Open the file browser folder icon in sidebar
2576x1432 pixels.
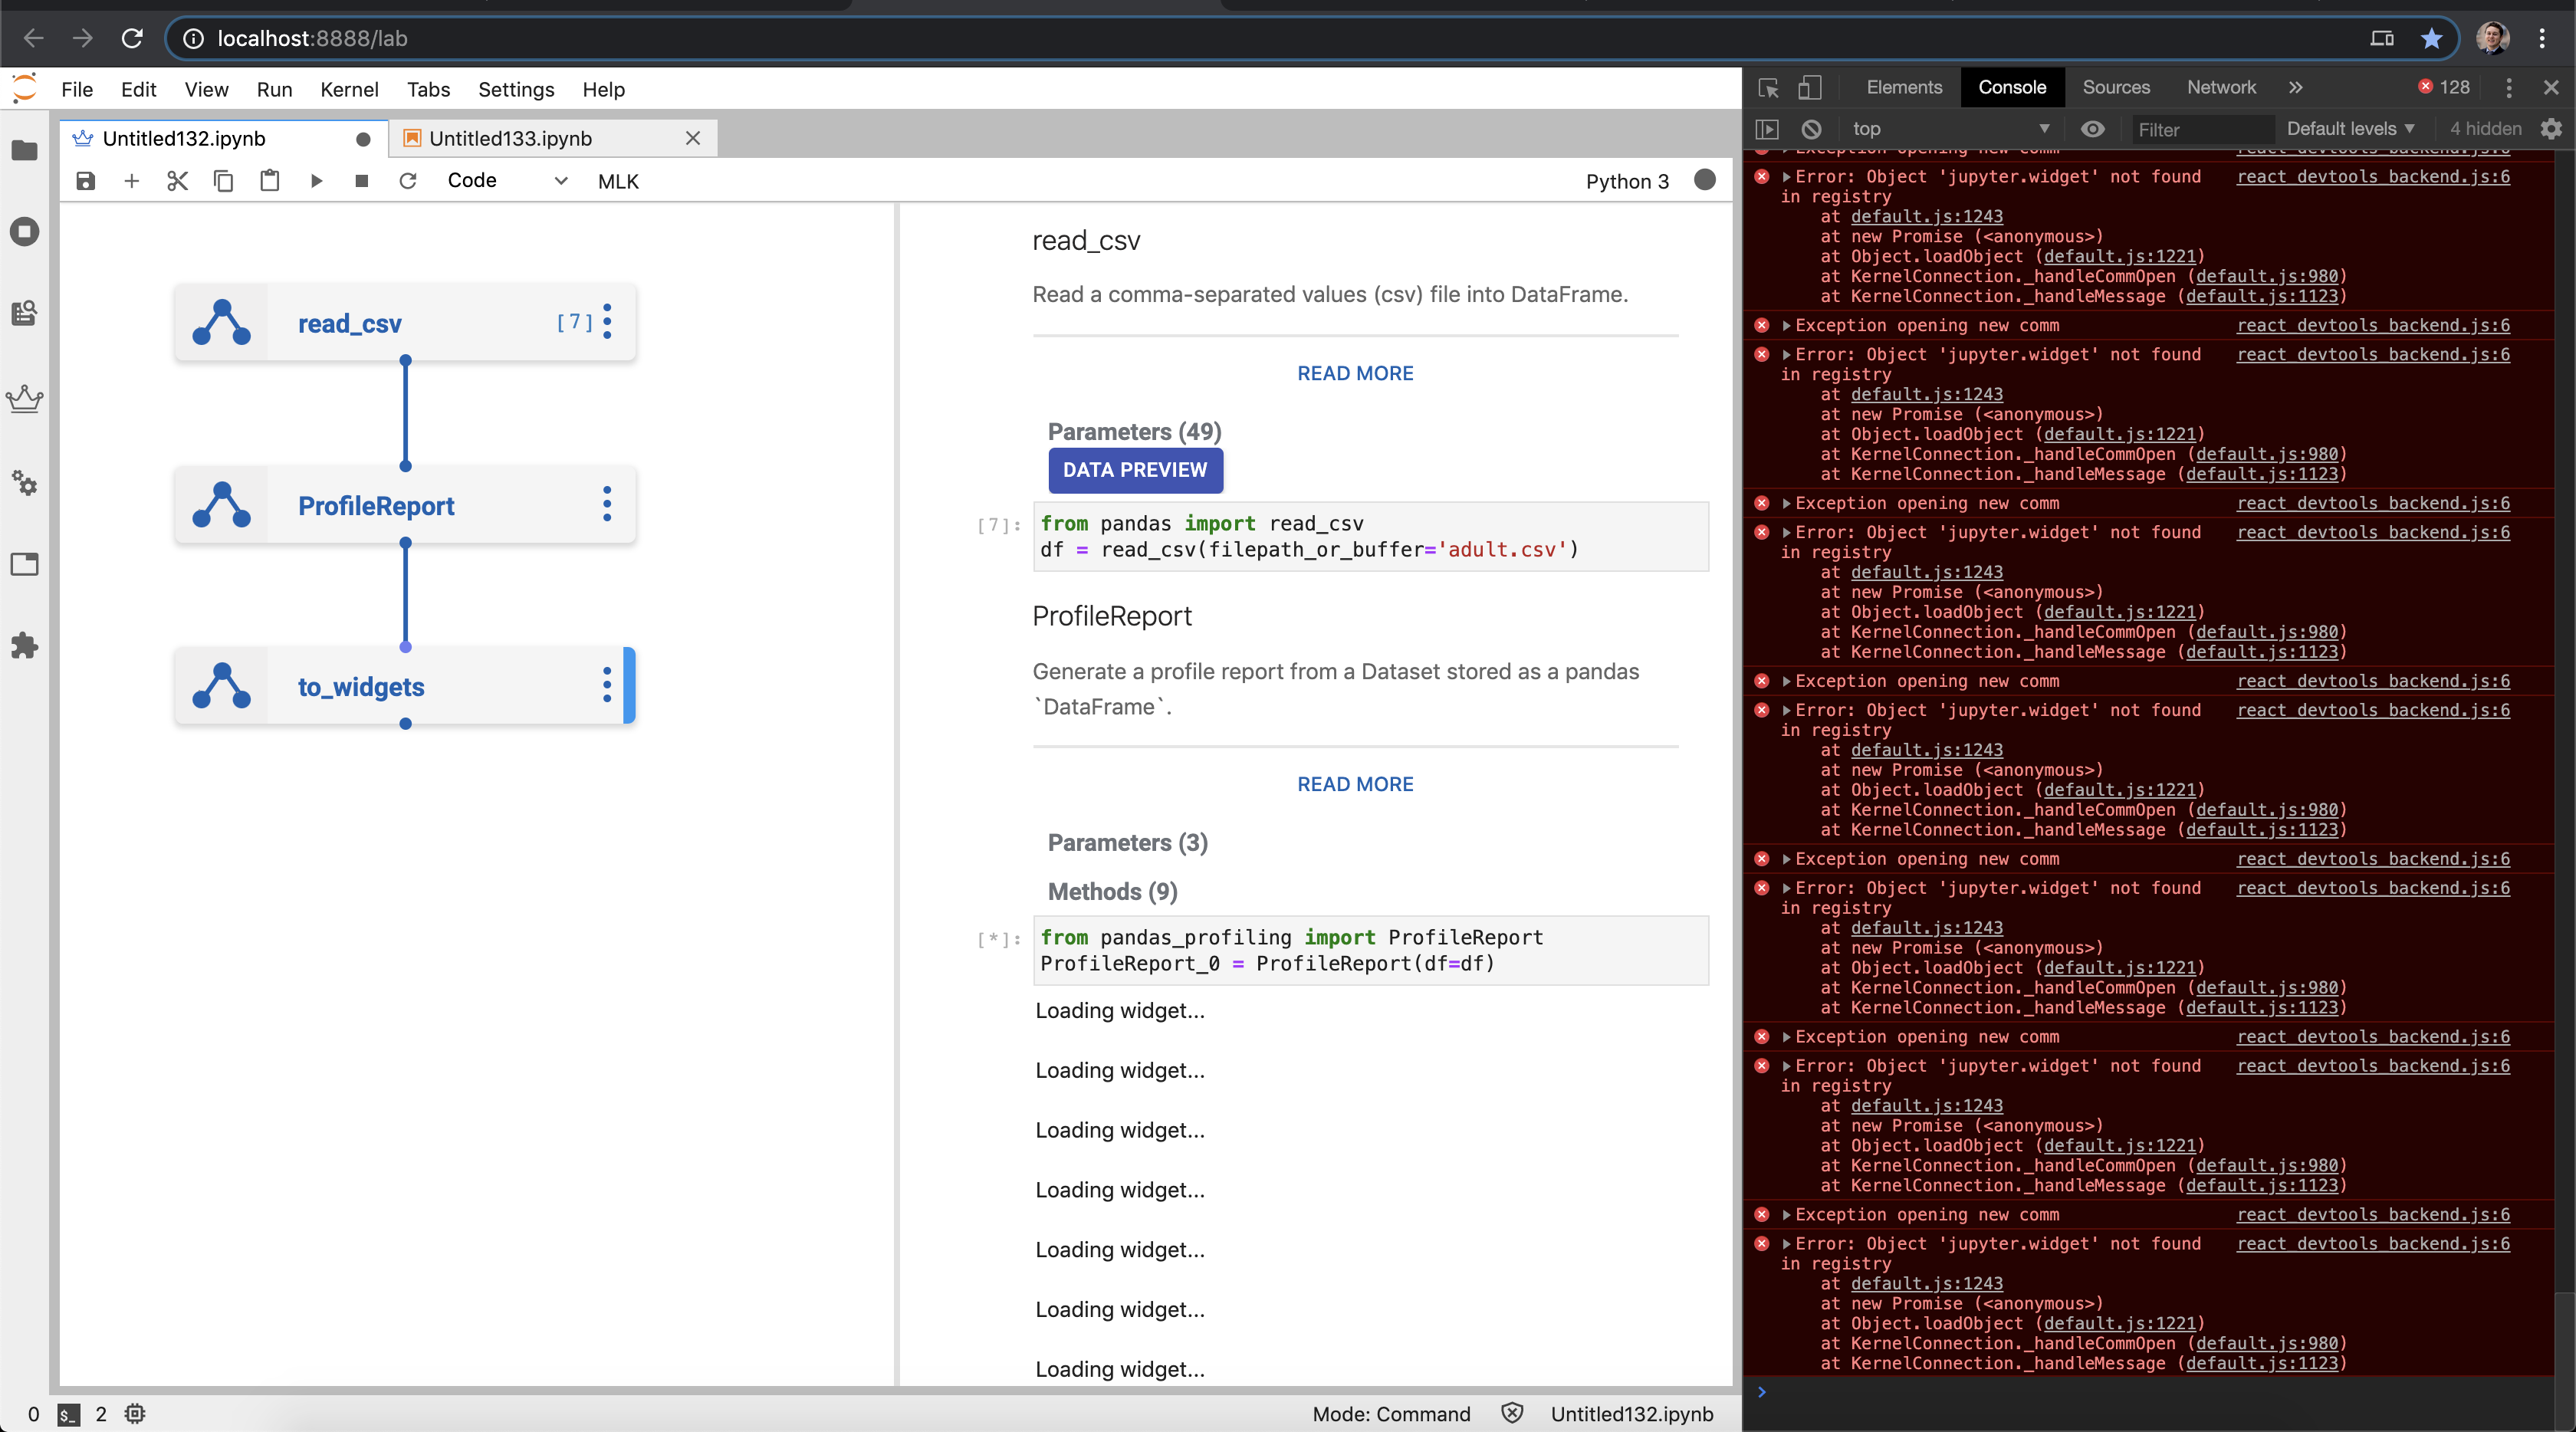coord(24,151)
